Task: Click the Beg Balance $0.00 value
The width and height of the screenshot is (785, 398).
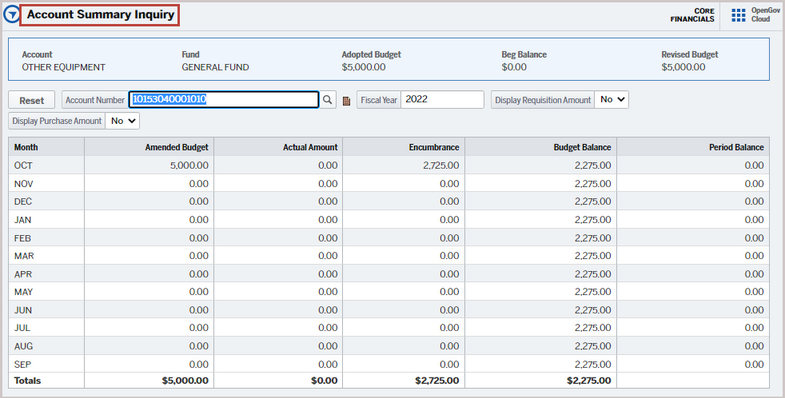Action: coord(514,67)
